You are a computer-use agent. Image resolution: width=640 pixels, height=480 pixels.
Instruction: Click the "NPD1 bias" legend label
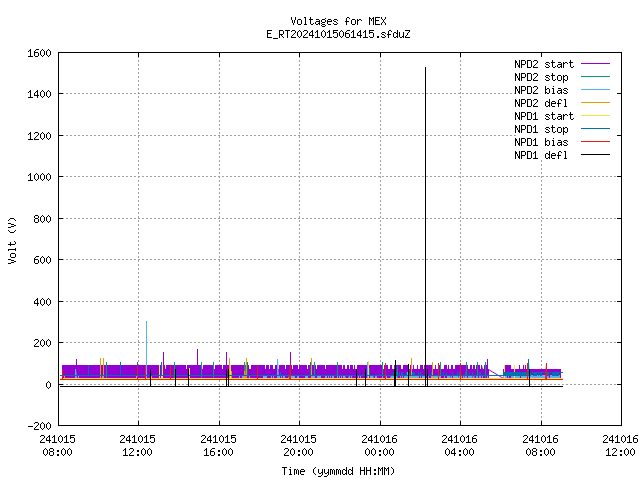541,142
